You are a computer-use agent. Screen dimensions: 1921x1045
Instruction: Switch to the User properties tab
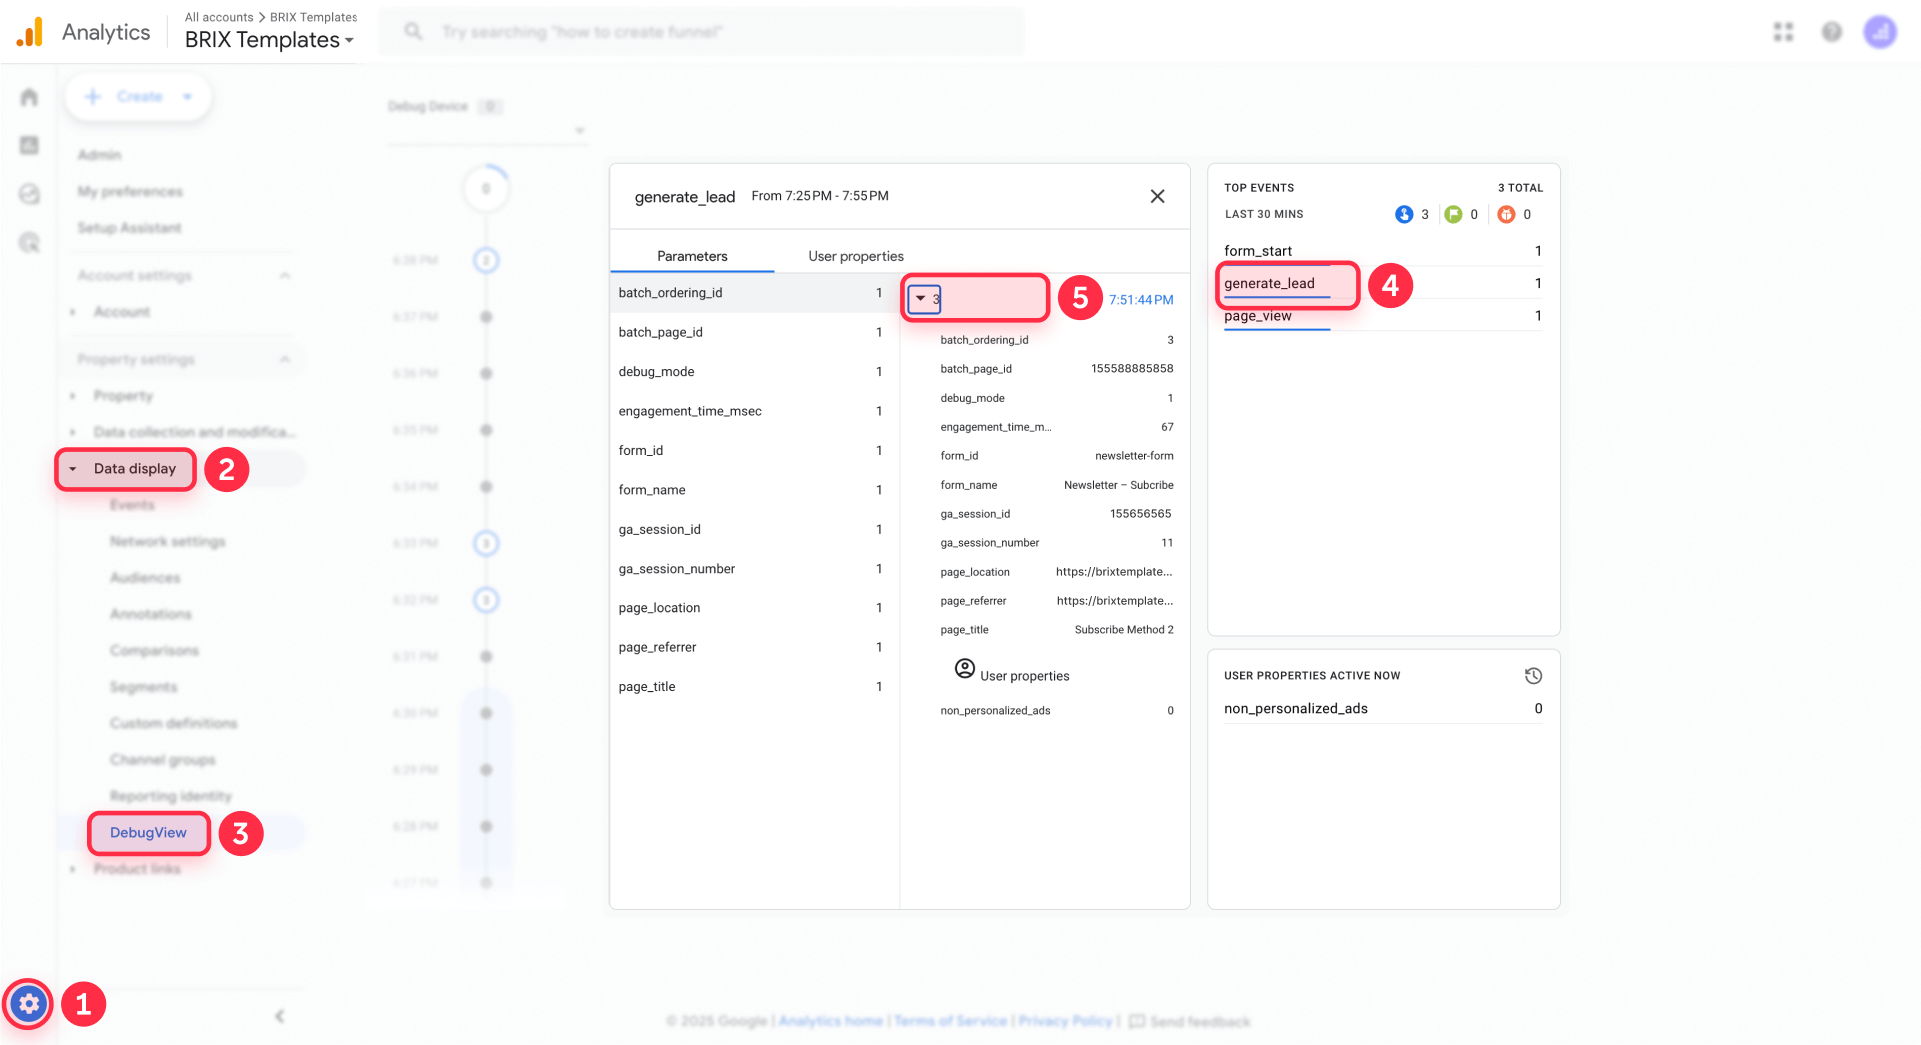(x=853, y=256)
